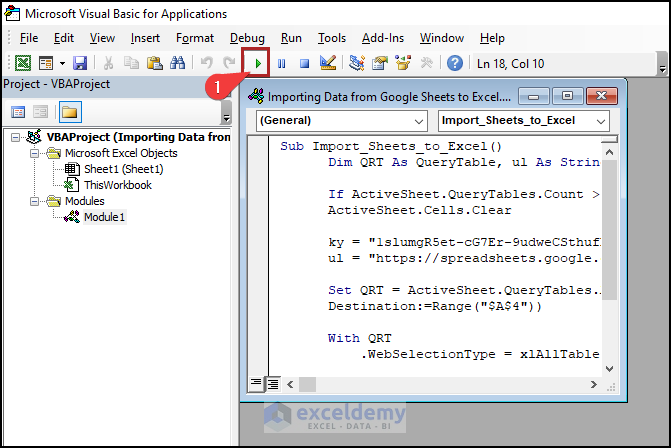Run the macro with green play button
The image size is (671, 448).
click(x=258, y=64)
